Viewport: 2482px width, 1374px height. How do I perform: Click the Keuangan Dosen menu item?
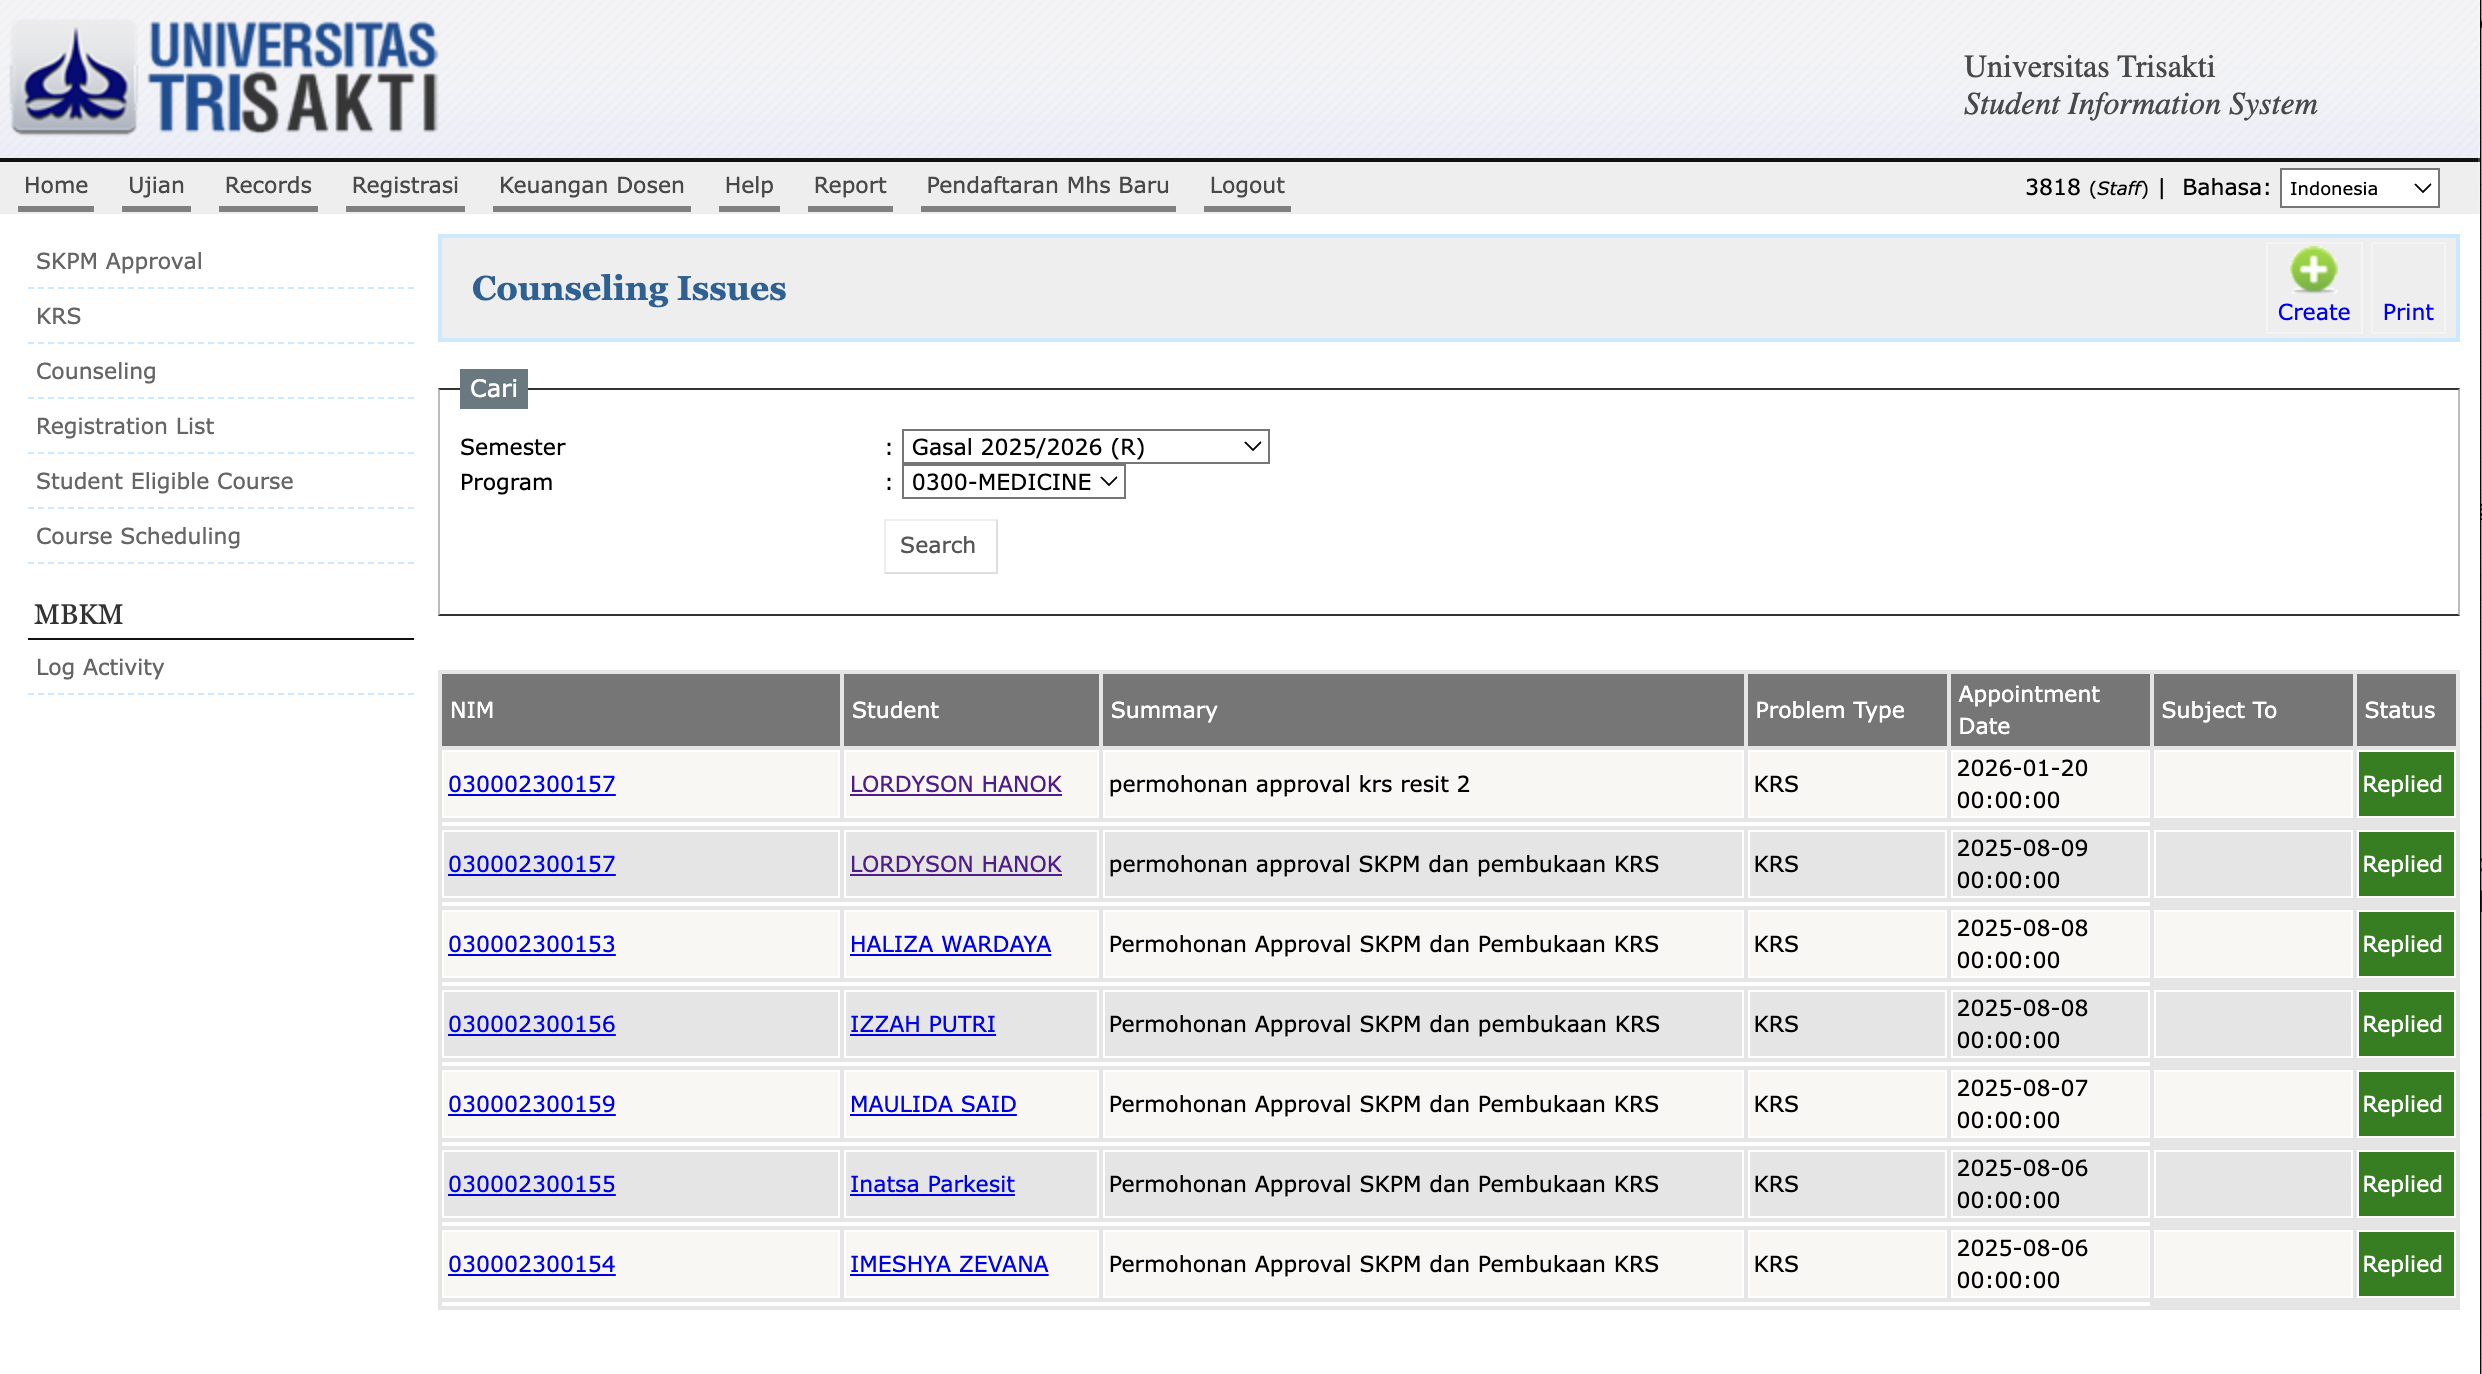(591, 186)
